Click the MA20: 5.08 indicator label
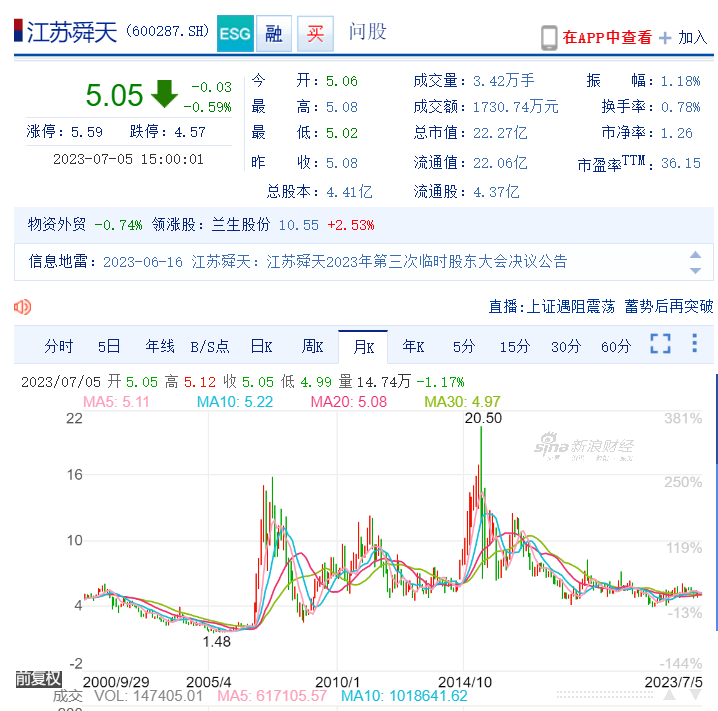Screen dimensions: 718x711 pos(349,402)
